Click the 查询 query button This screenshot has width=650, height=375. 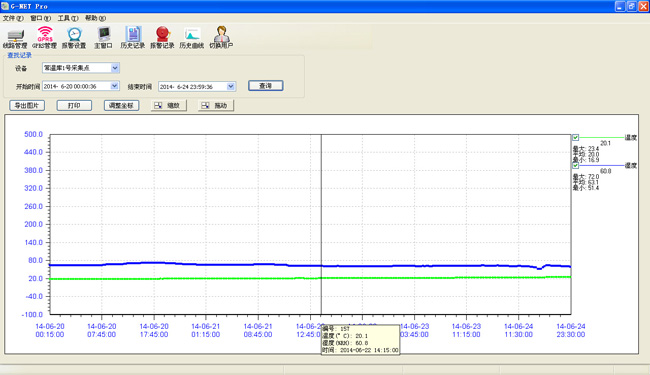266,85
